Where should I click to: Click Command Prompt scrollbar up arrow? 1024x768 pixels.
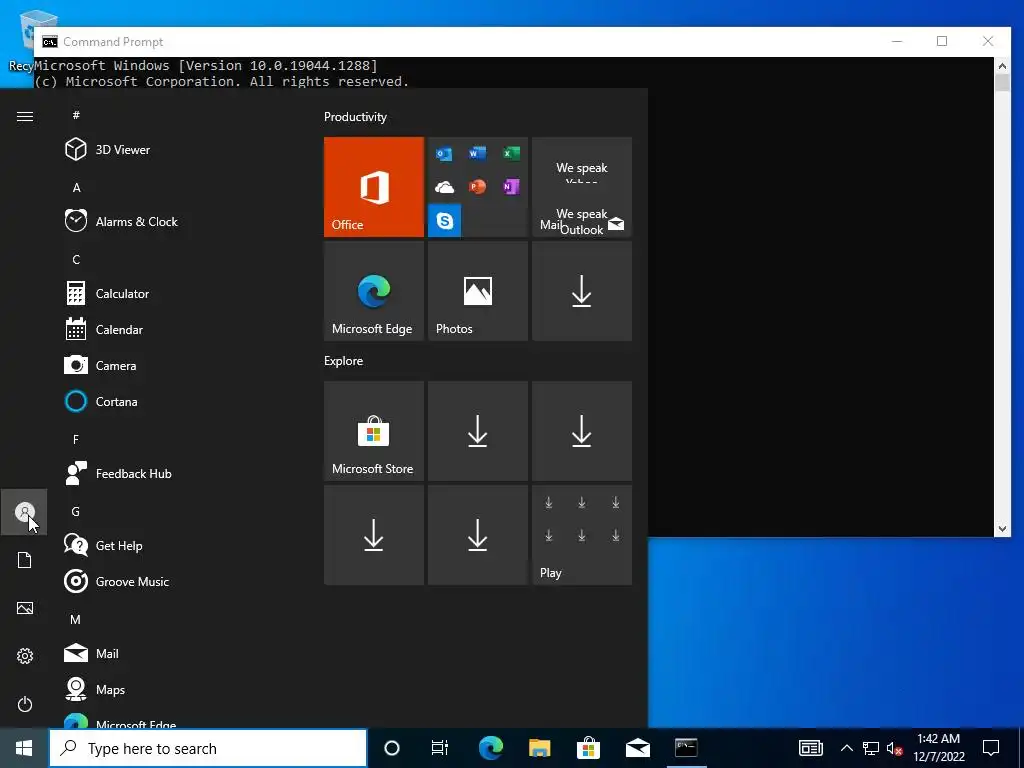point(1002,65)
